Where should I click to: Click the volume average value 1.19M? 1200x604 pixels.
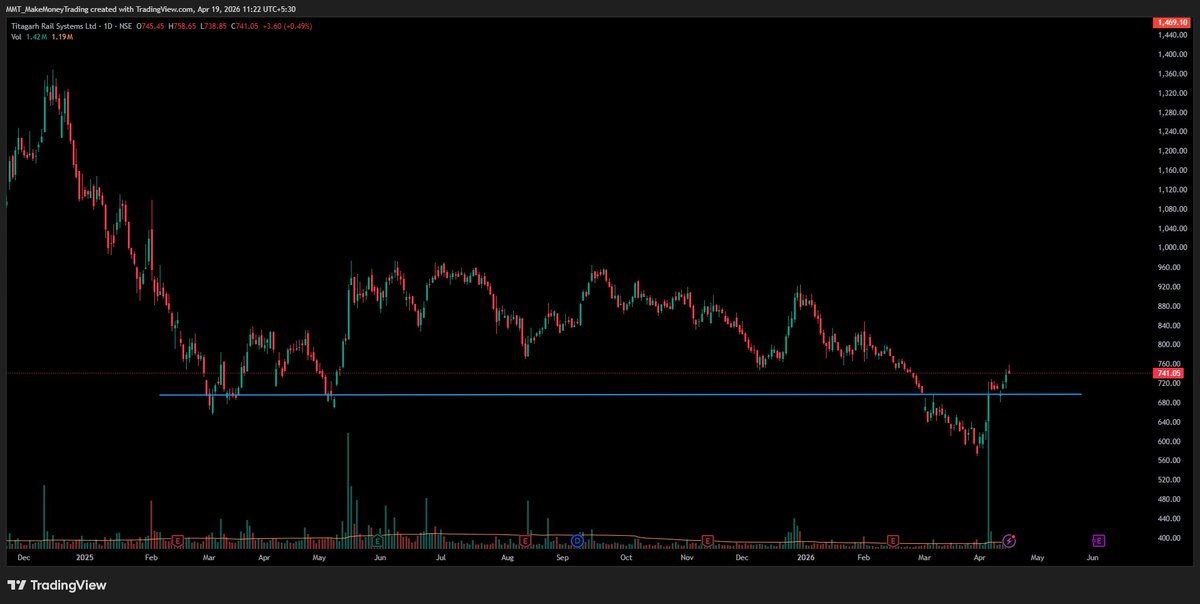click(62, 36)
